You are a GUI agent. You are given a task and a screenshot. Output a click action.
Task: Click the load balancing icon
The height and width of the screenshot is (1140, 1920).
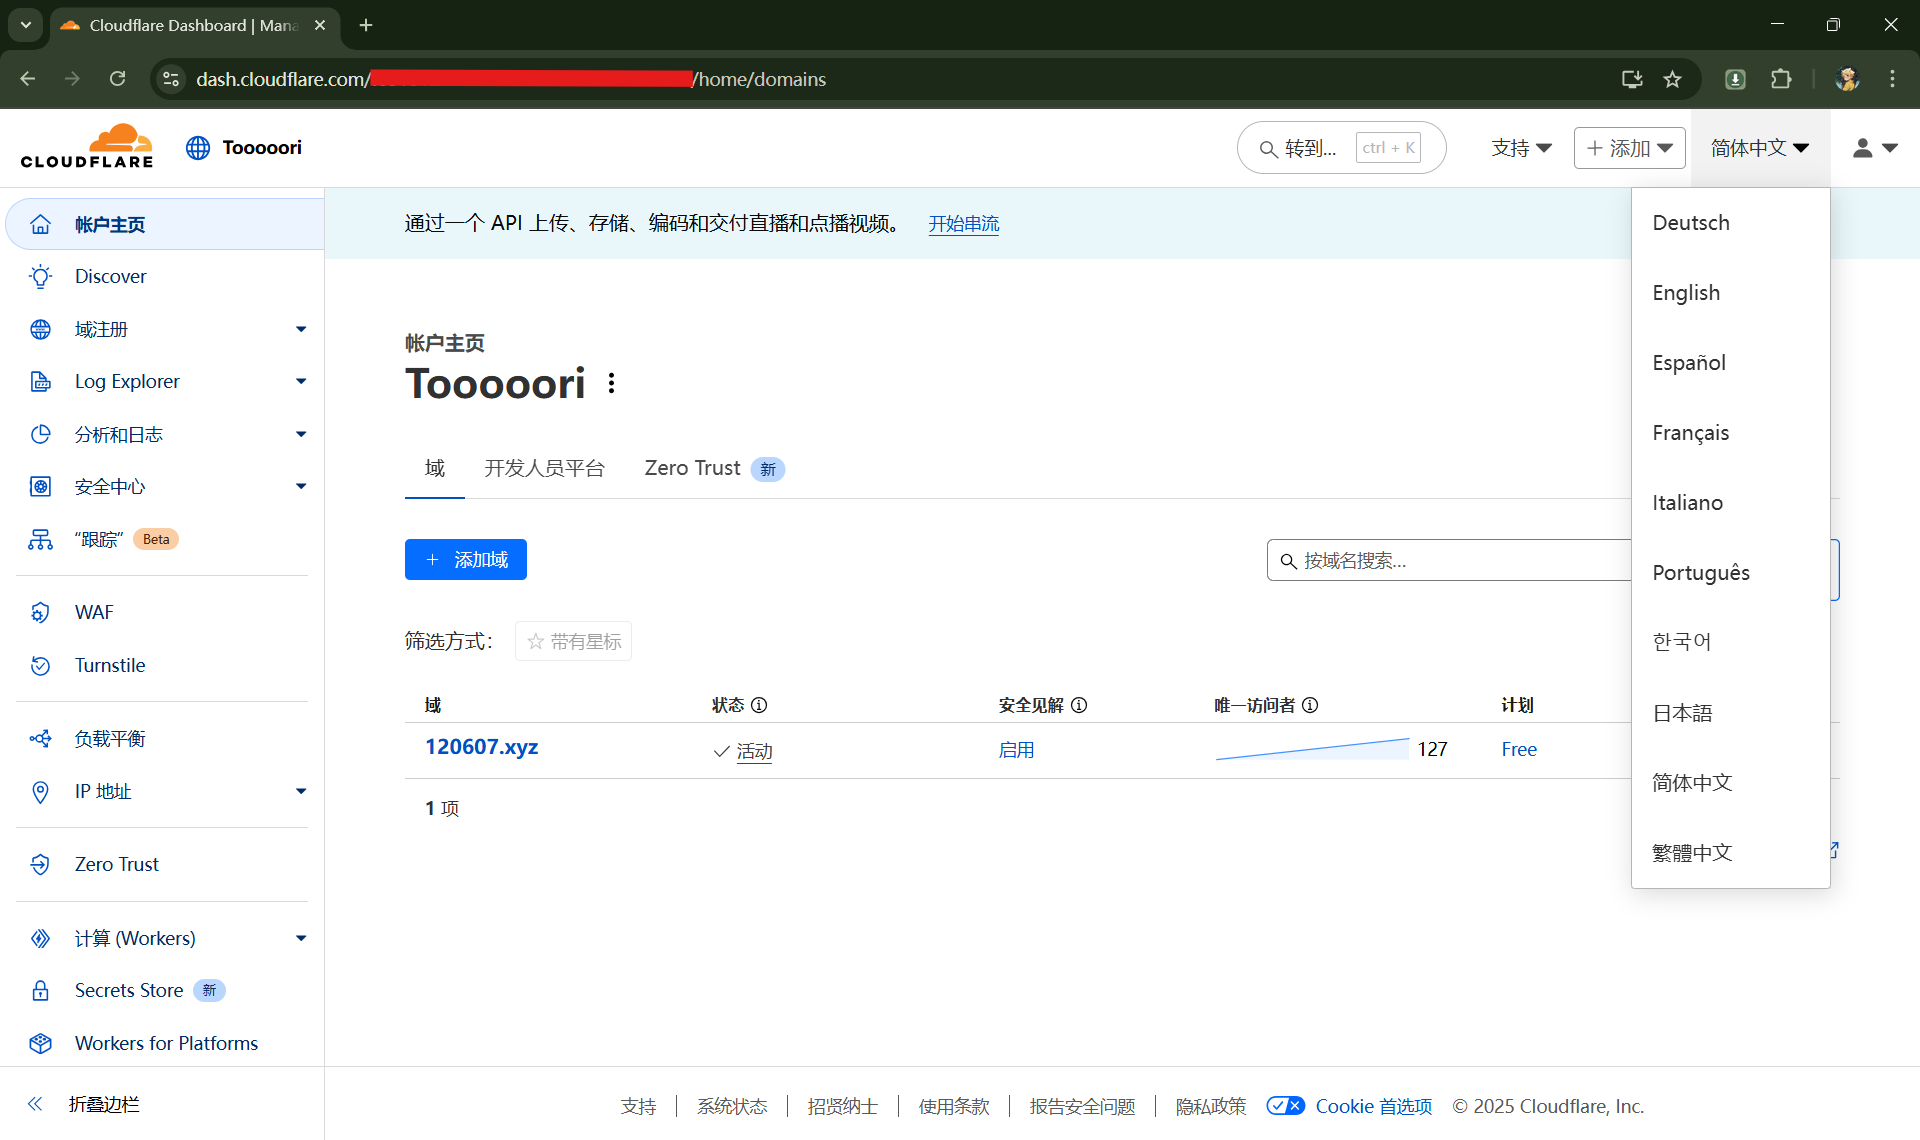40,739
